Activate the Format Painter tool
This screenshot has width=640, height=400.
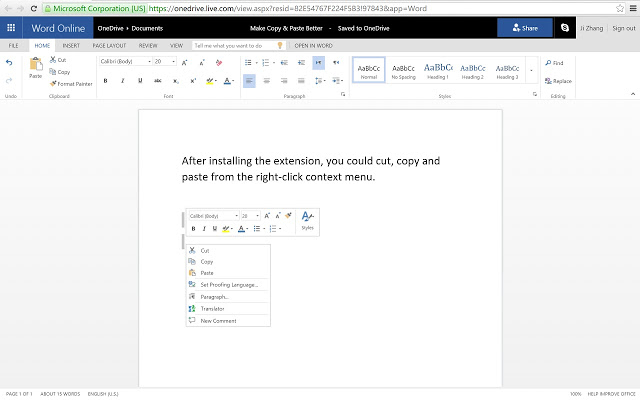click(x=71, y=84)
